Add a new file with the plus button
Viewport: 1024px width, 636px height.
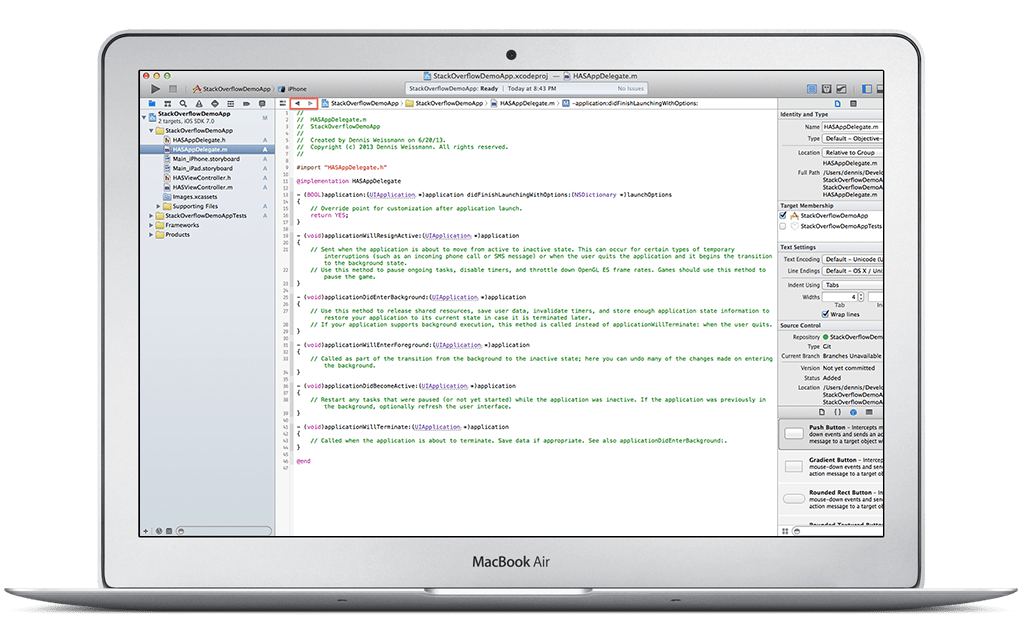click(146, 531)
